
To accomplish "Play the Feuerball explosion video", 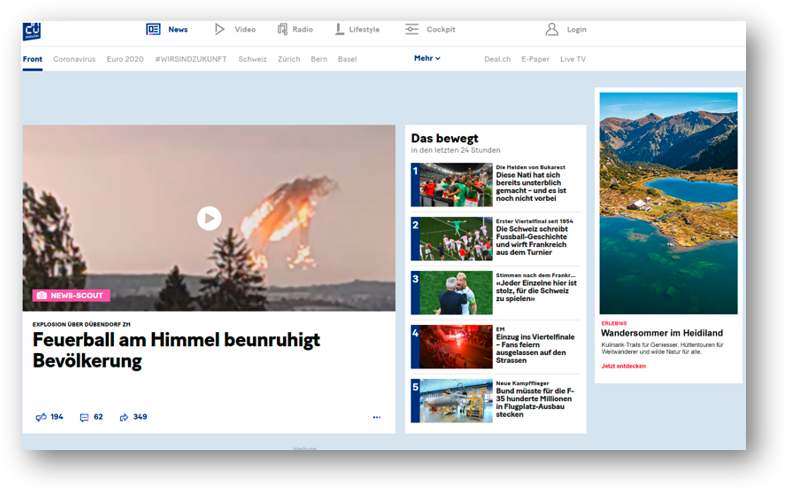I will 208,218.
